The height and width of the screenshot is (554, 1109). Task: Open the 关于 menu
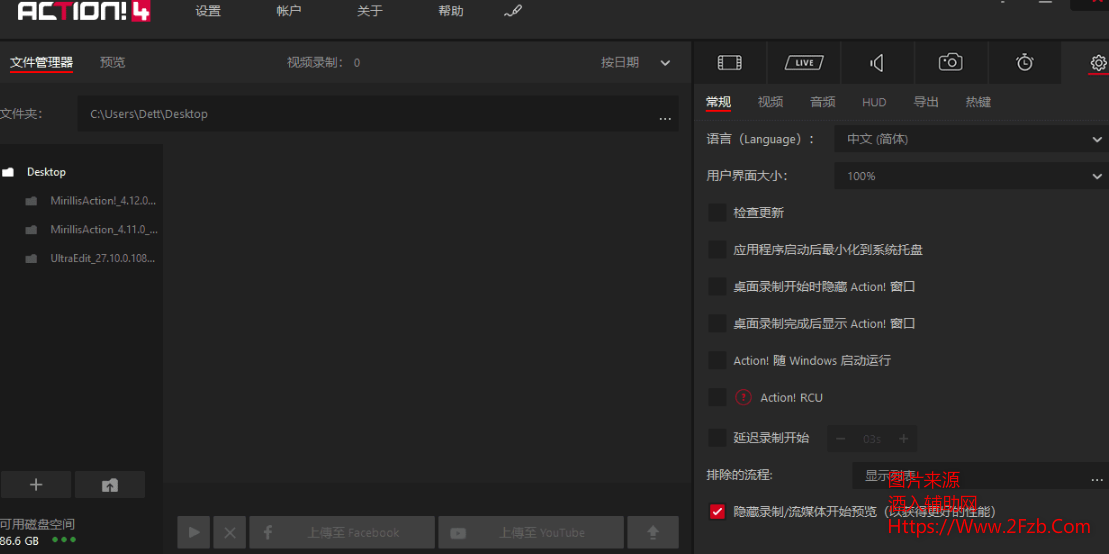(370, 11)
